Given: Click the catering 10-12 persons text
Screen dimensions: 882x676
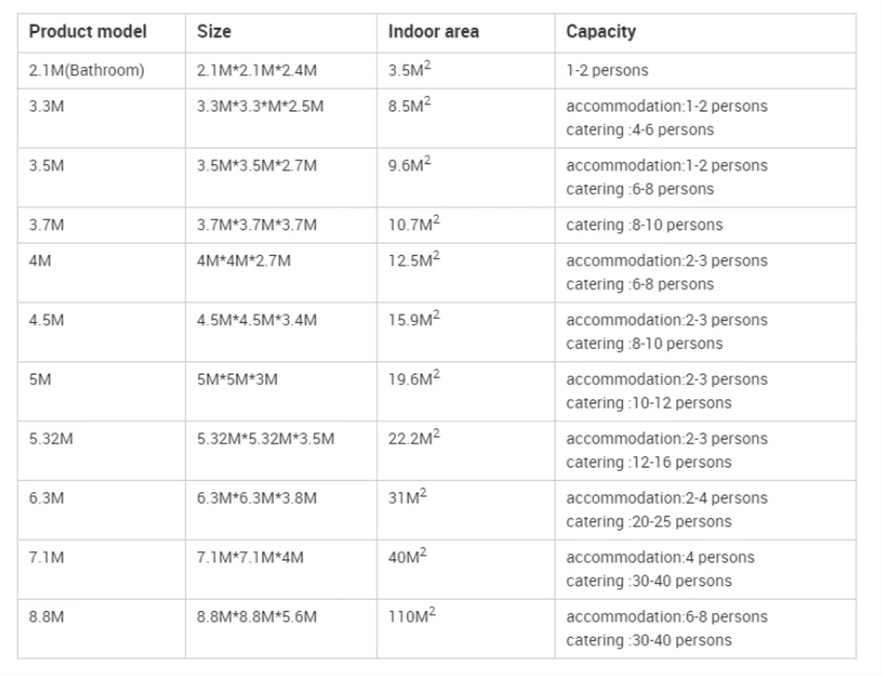Looking at the screenshot, I should [648, 403].
